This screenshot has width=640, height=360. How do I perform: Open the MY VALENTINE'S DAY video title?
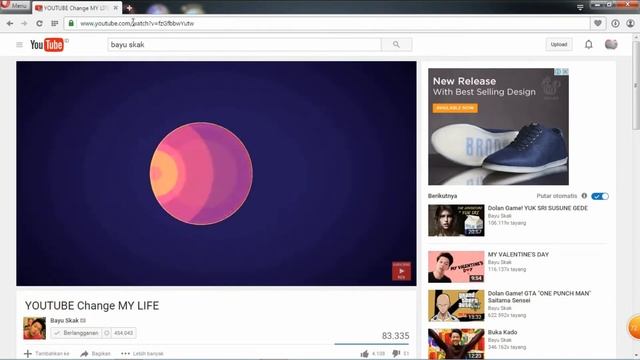tap(518, 255)
